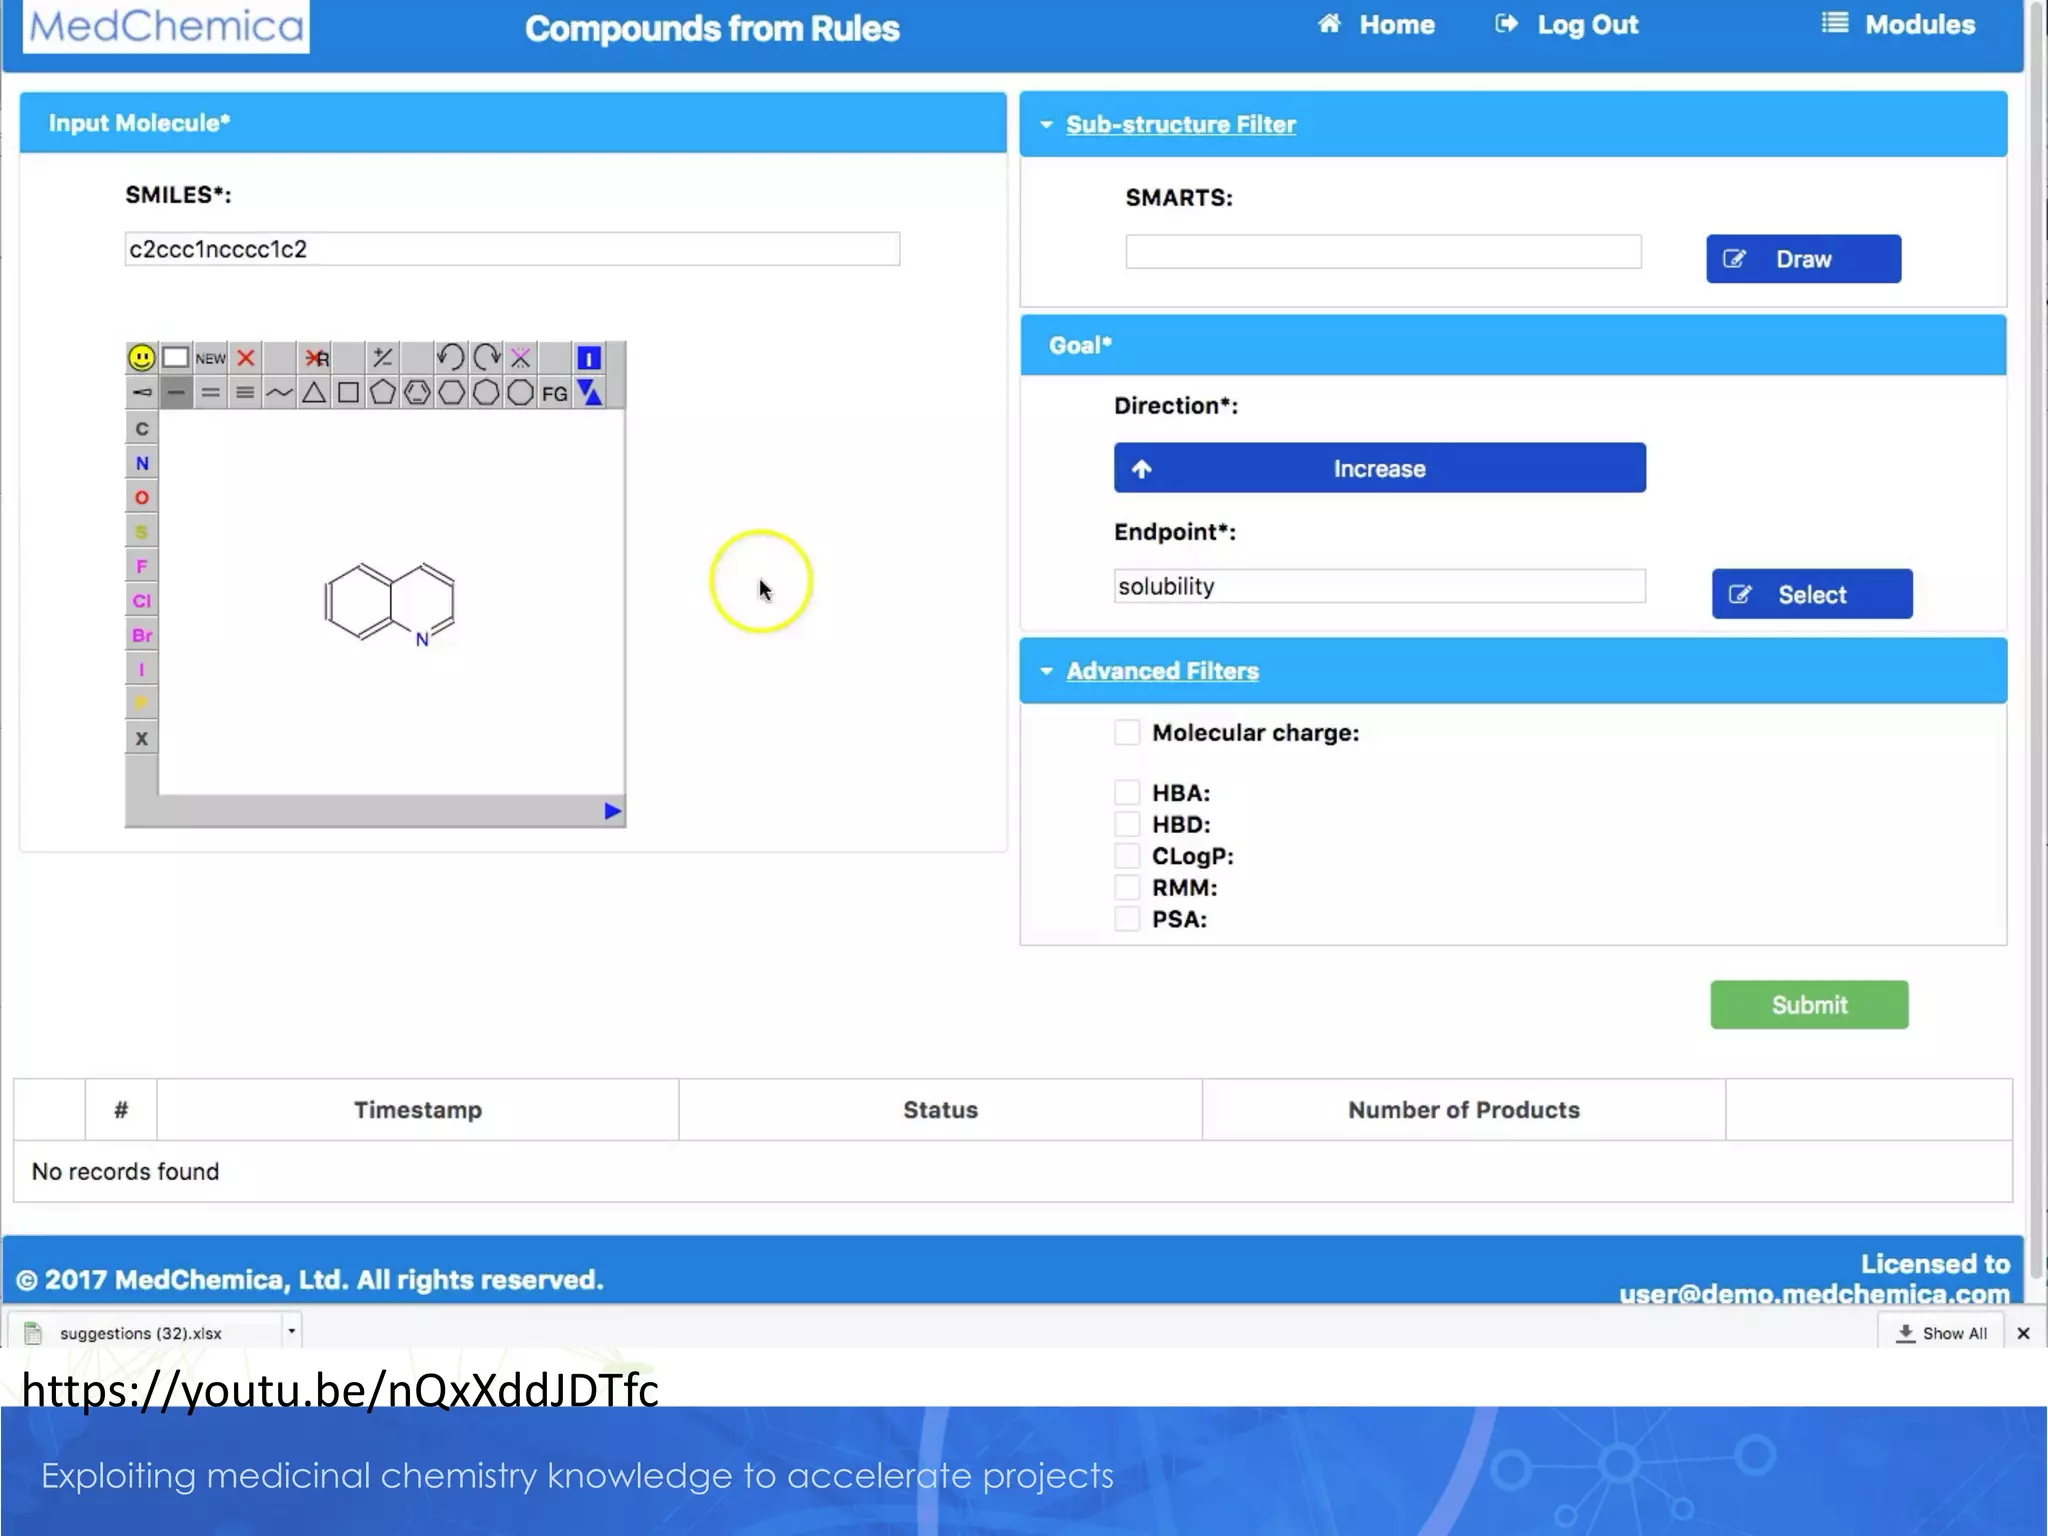
Task: Select the chlorine Cl atom button
Action: click(142, 601)
